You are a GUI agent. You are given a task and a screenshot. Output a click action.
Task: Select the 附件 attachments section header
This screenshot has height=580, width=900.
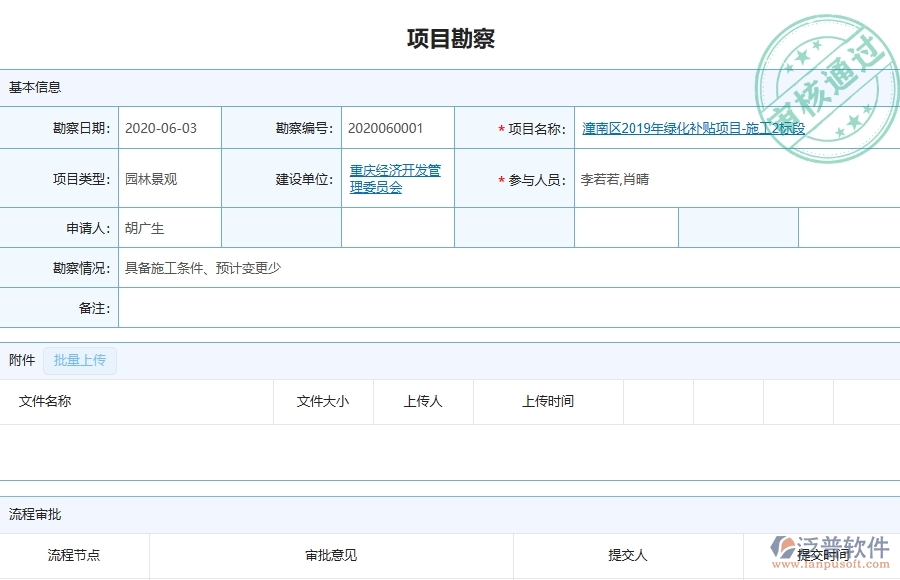(x=20, y=360)
